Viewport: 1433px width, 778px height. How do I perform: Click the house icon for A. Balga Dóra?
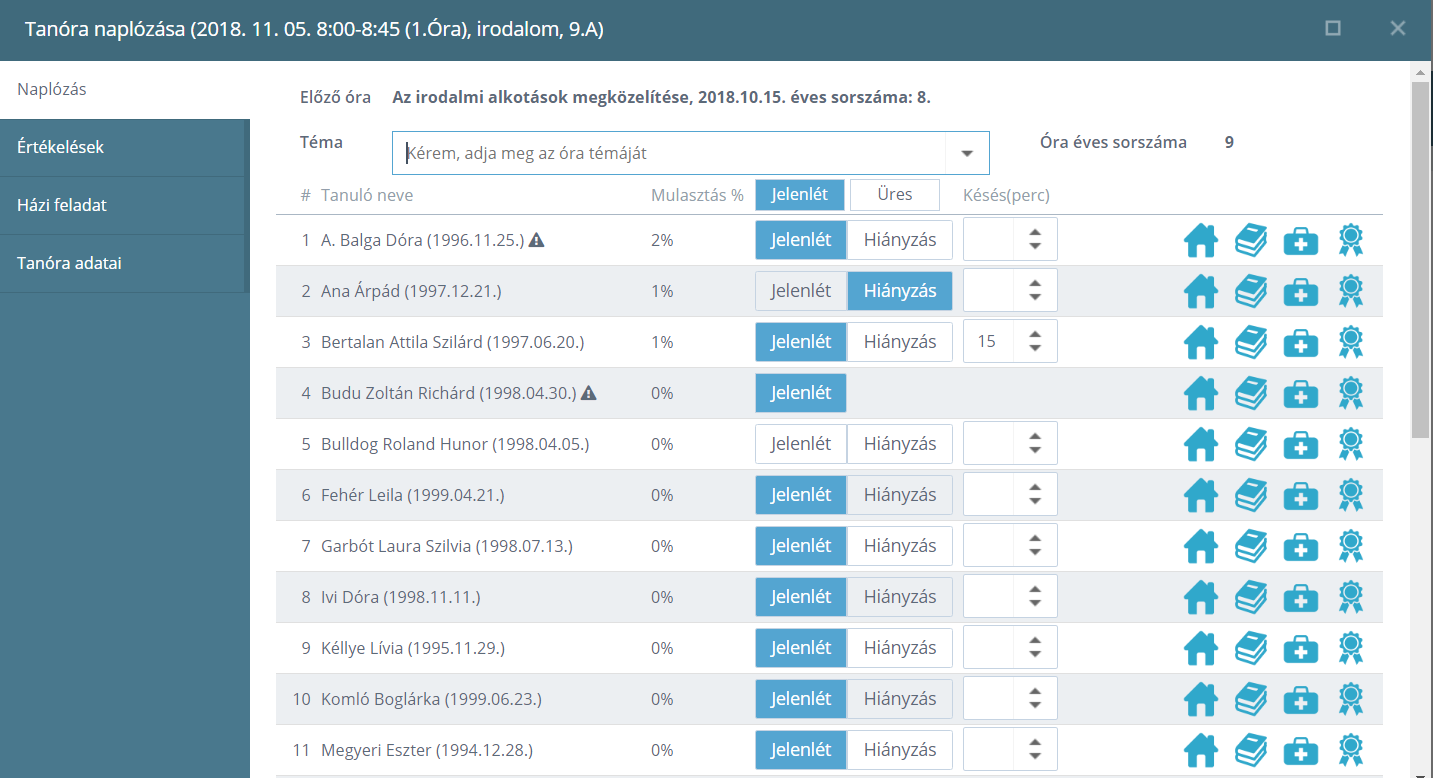click(1201, 240)
